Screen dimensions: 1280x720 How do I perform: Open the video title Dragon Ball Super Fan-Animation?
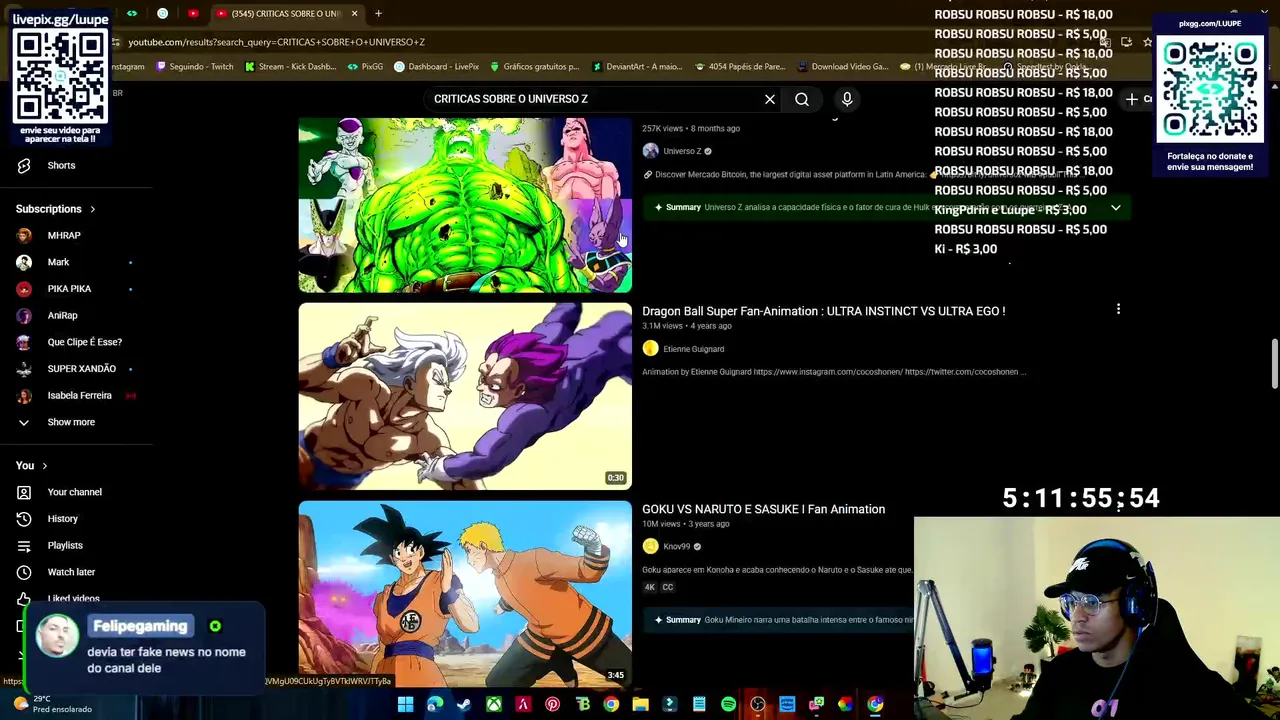click(x=823, y=311)
